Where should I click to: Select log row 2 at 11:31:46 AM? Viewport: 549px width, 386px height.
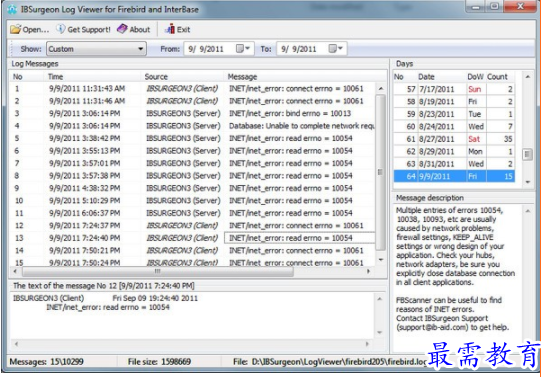click(x=193, y=101)
